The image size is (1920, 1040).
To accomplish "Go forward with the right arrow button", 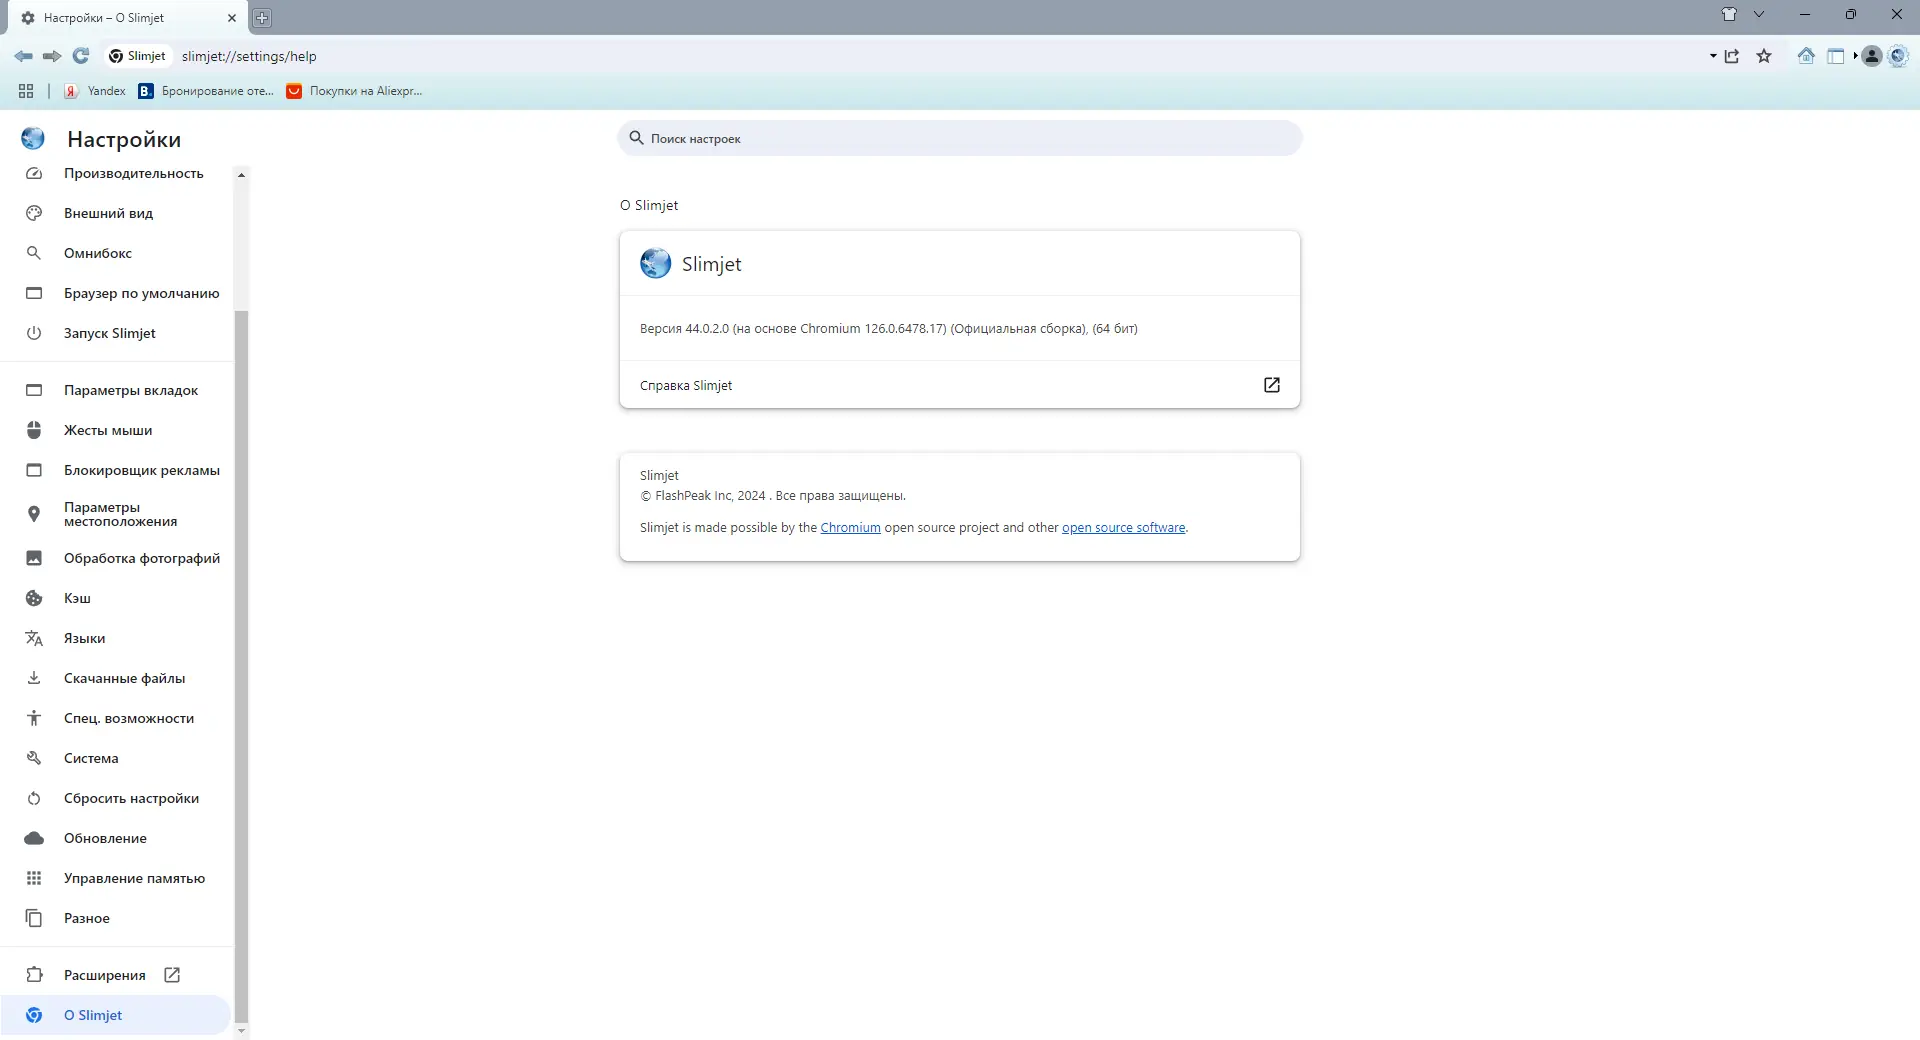I will pyautogui.click(x=52, y=56).
